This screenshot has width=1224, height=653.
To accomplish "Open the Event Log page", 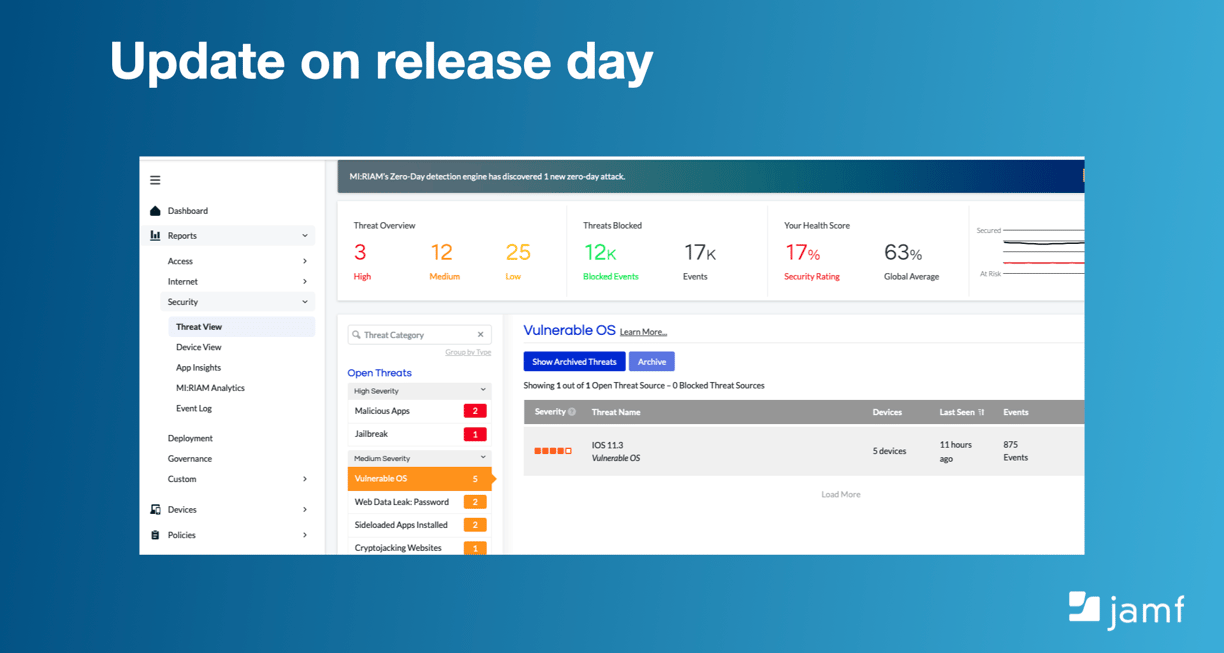I will coord(194,408).
